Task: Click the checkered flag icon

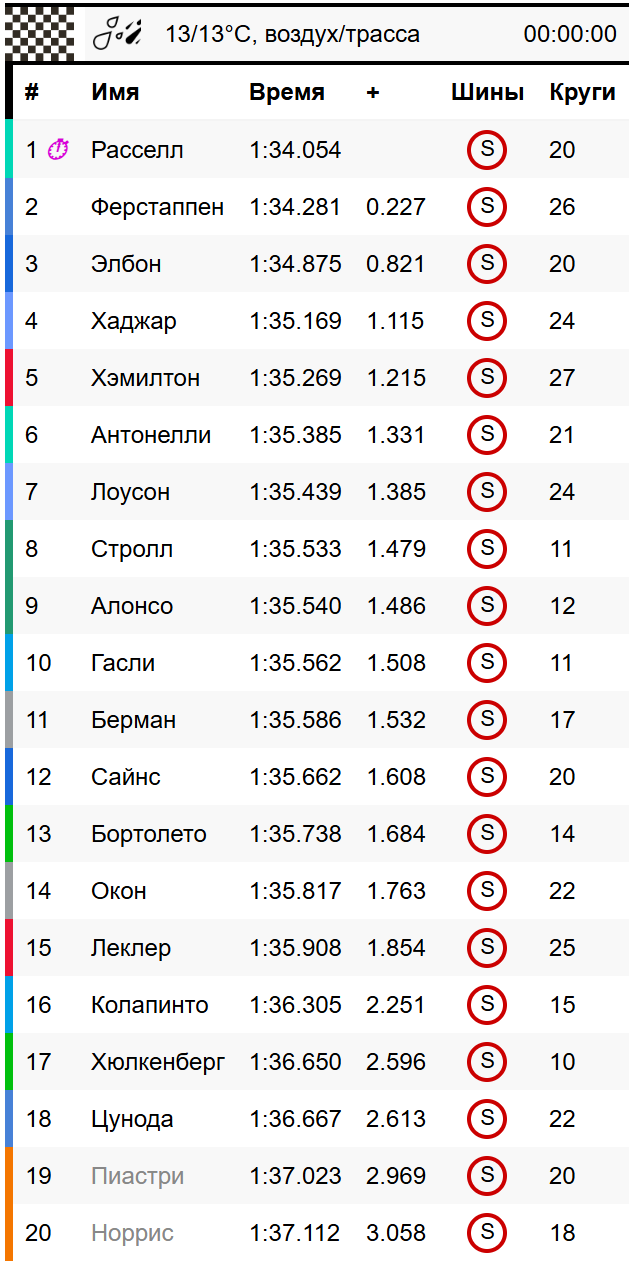Action: [40, 33]
